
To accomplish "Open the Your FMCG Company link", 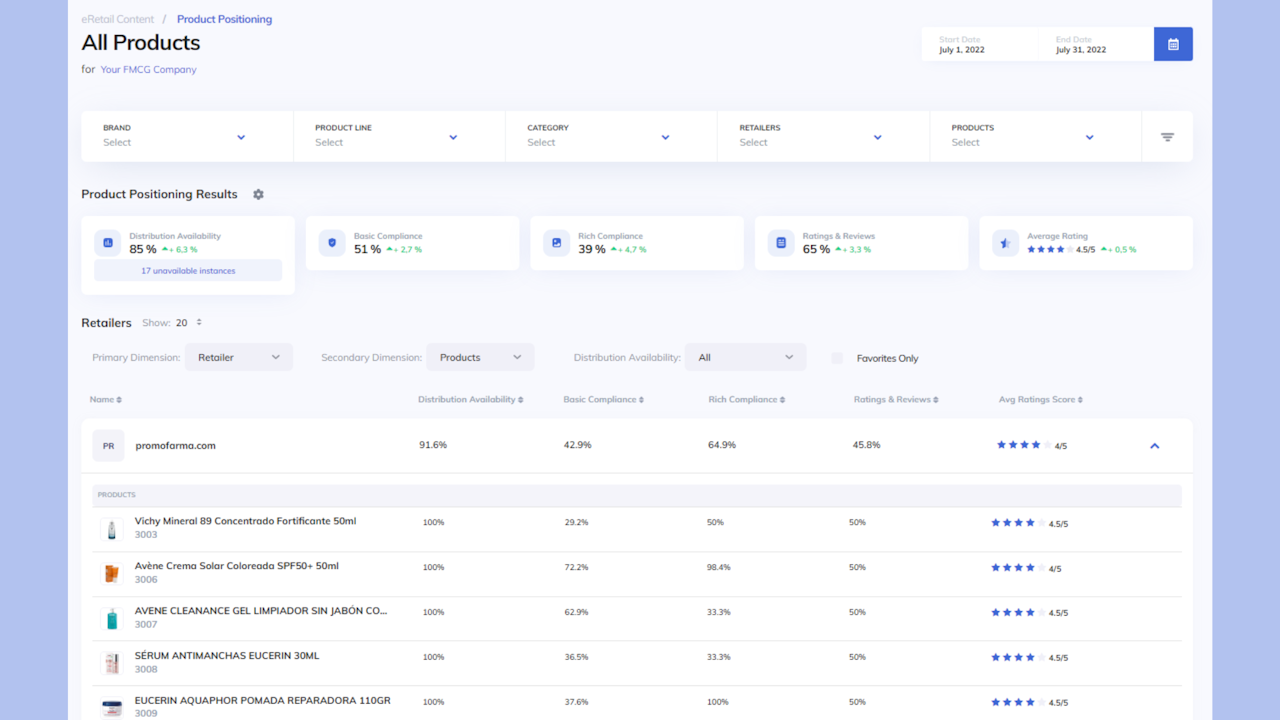I will tap(148, 70).
